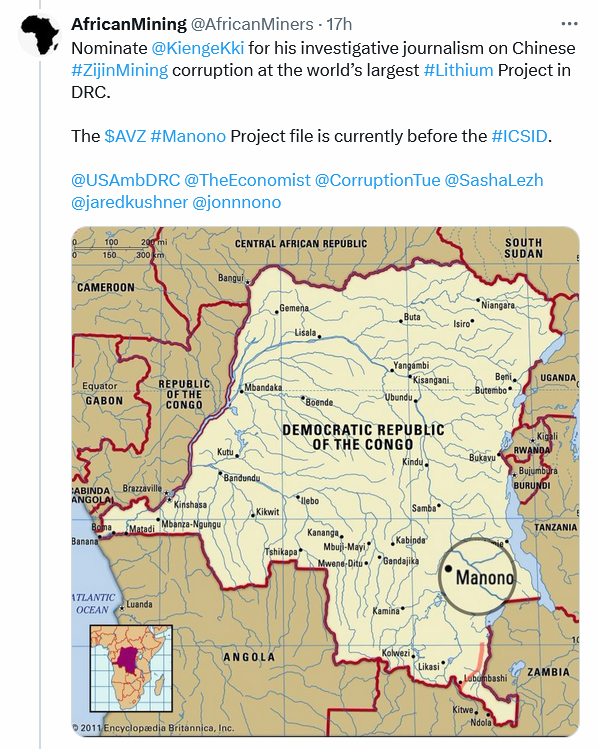This screenshot has height=749, width=598.
Task: Click the $AVZ cashtag
Action: (125, 136)
